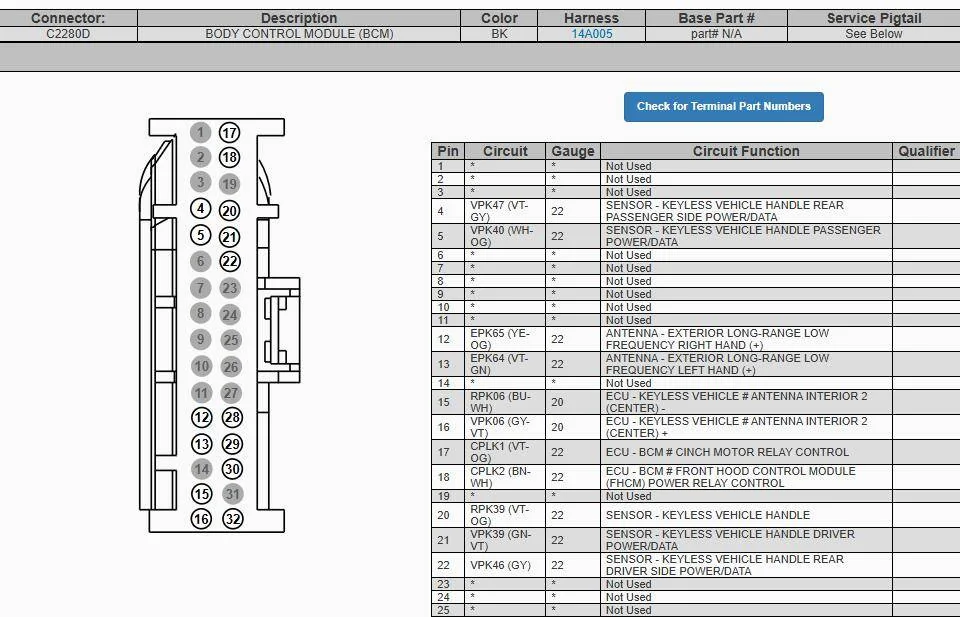Select pin 20 circle in connector diagram
The image size is (960, 617).
(x=230, y=211)
